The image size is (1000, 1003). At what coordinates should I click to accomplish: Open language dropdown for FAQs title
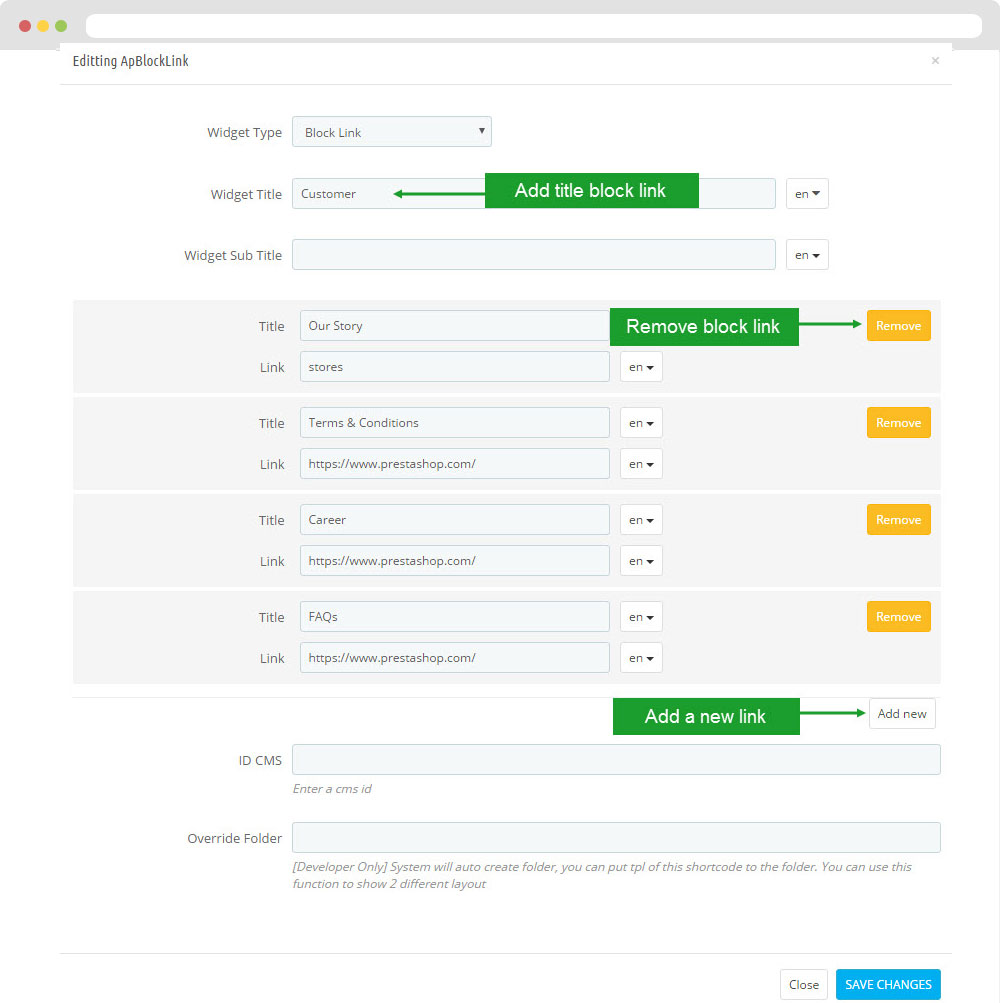tap(641, 617)
